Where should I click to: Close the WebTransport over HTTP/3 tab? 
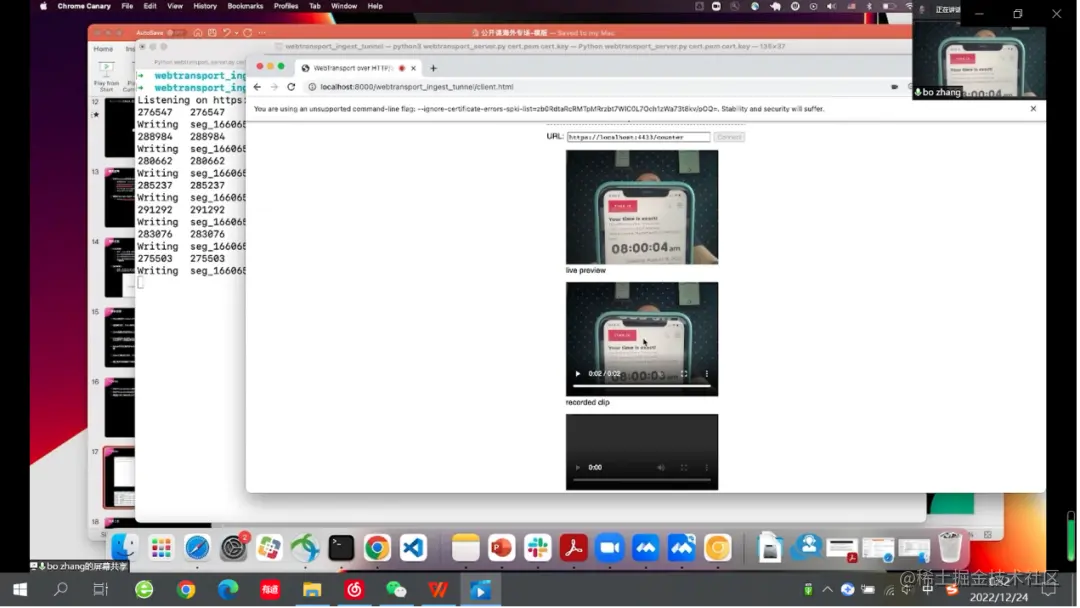tap(413, 68)
